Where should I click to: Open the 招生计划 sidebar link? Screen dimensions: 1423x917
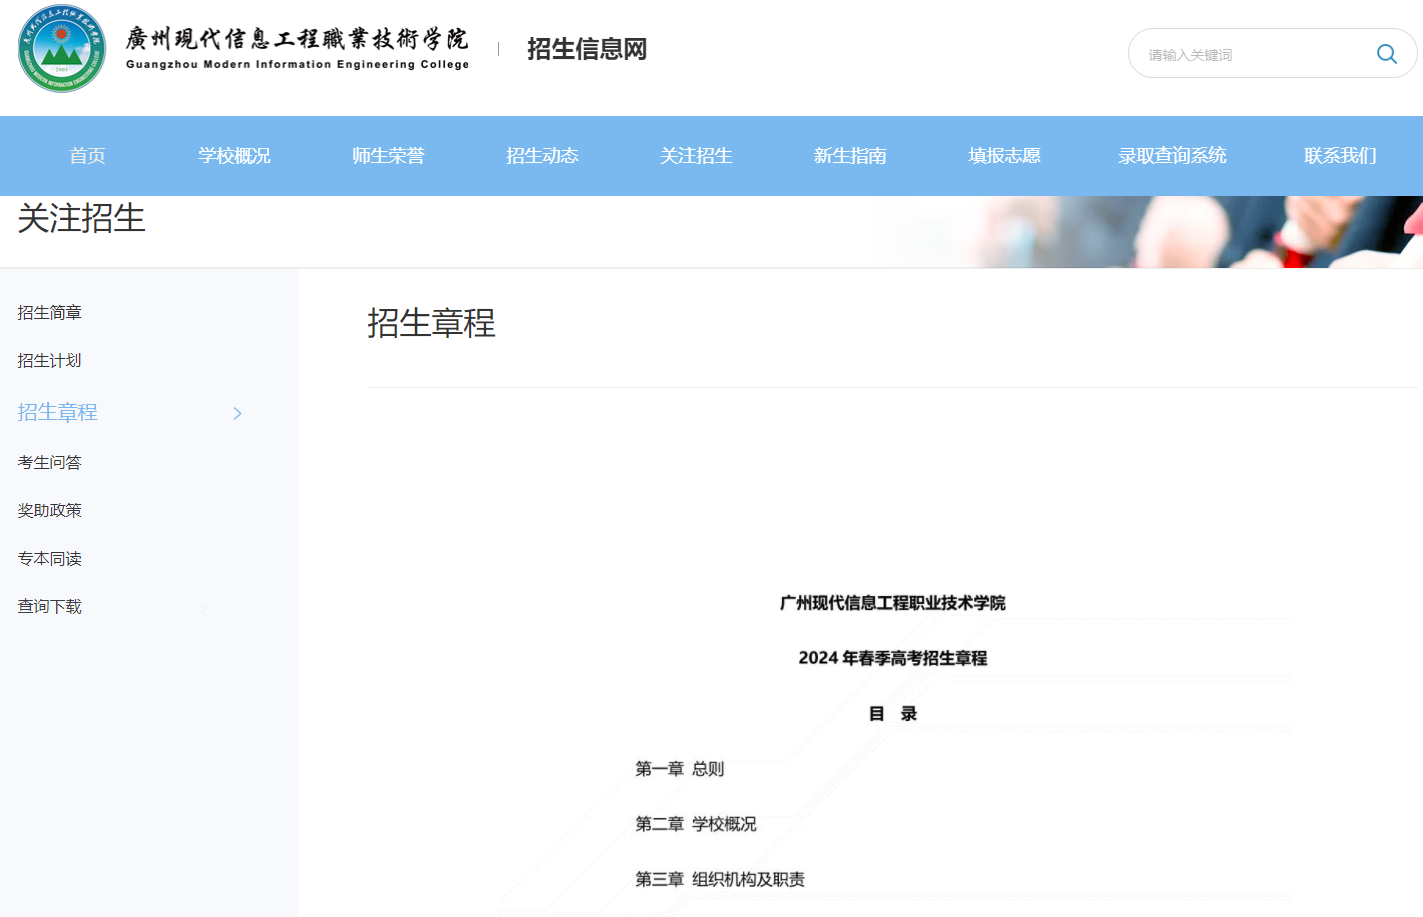point(49,360)
